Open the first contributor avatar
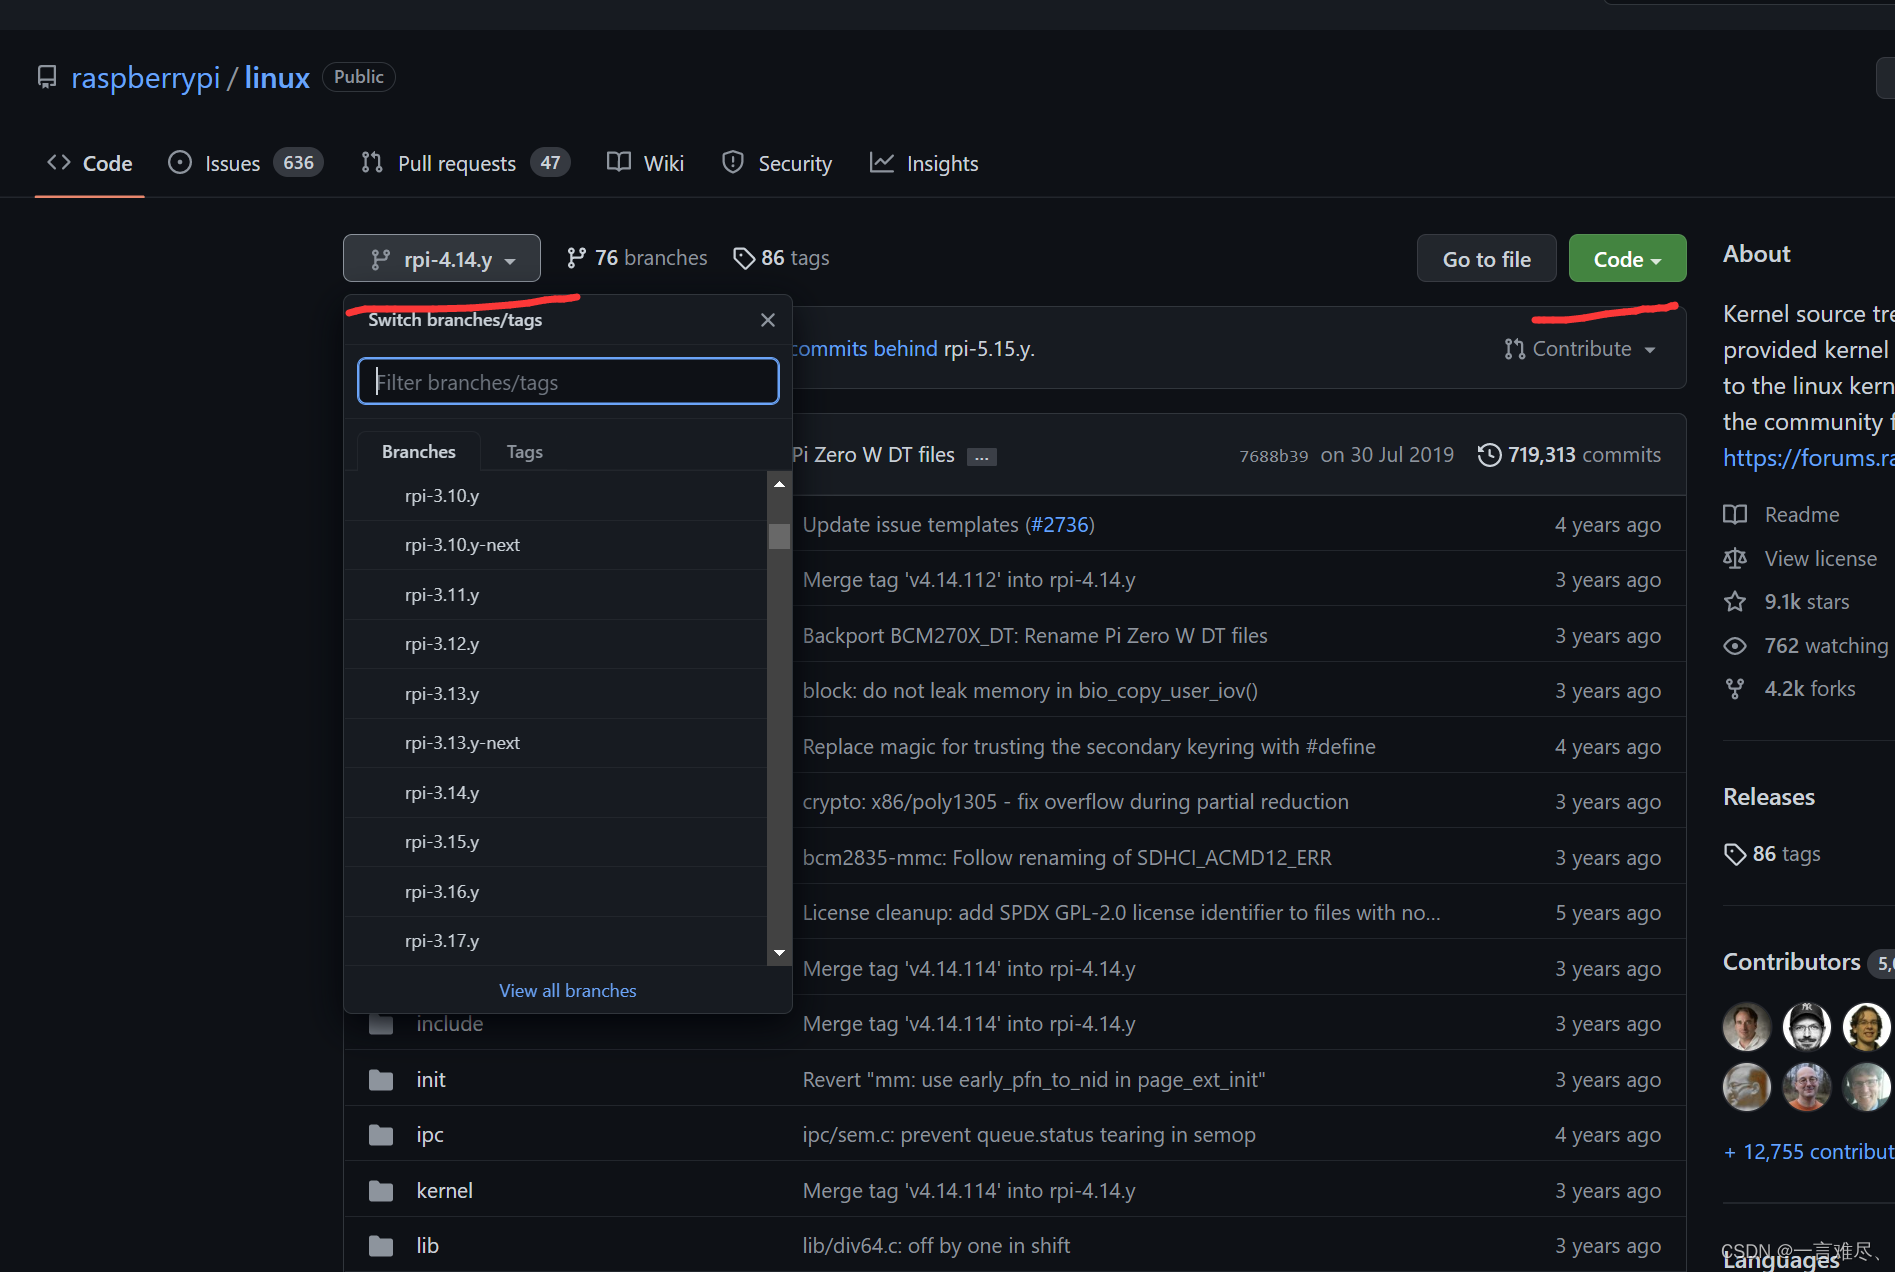The height and width of the screenshot is (1272, 1895). (1746, 1027)
